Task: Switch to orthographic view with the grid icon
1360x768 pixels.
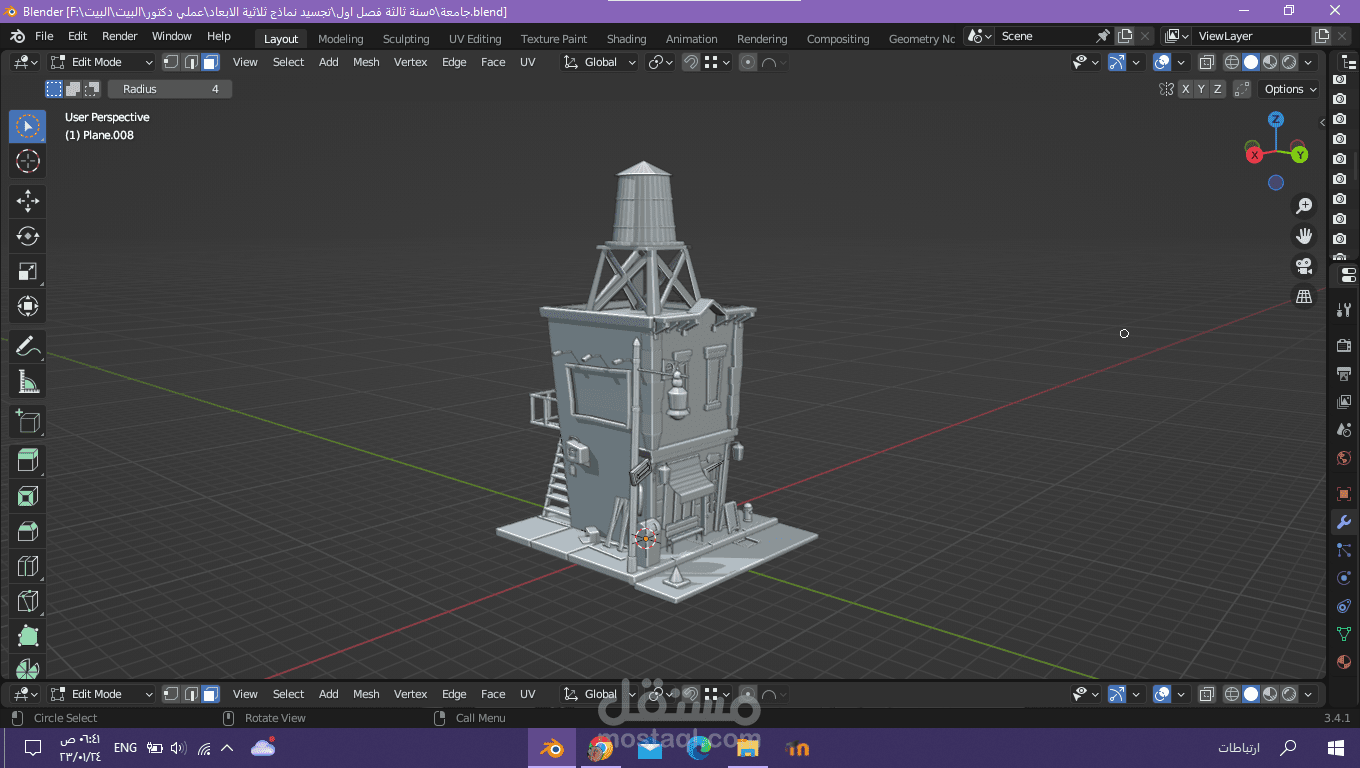Action: (x=1304, y=296)
